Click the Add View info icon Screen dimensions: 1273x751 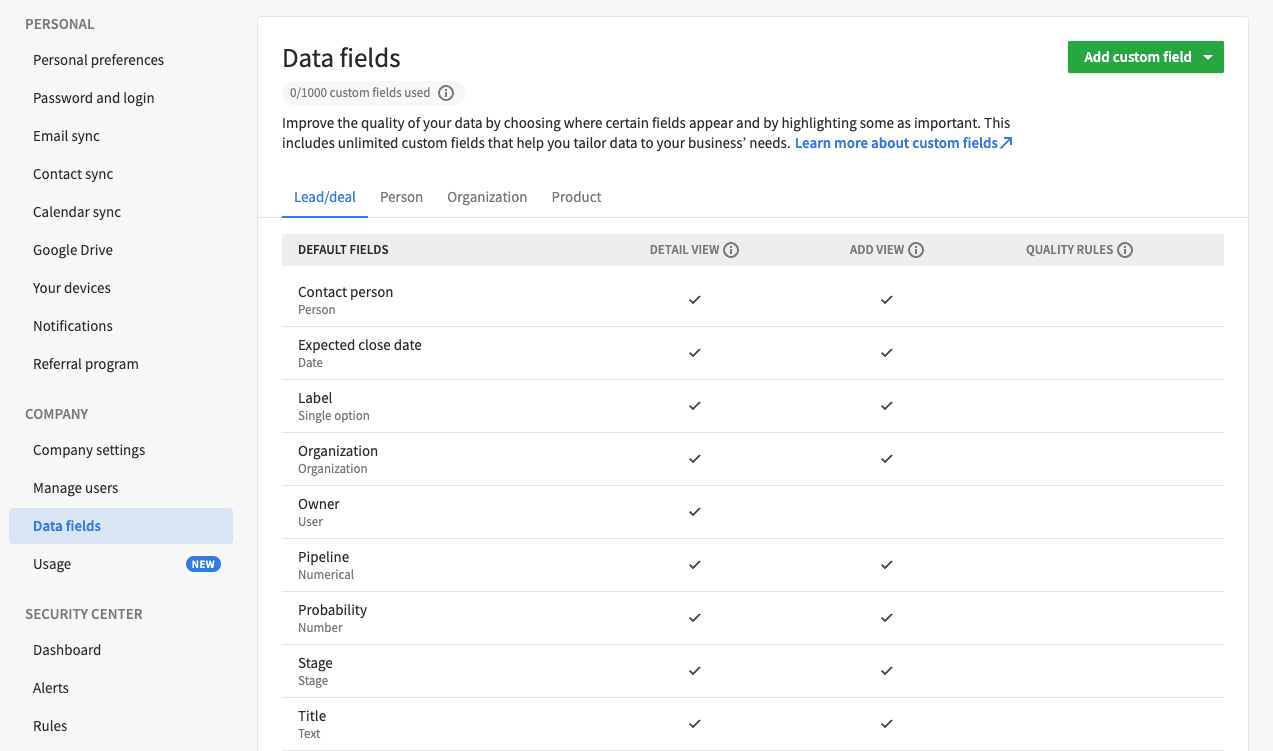[x=917, y=249]
